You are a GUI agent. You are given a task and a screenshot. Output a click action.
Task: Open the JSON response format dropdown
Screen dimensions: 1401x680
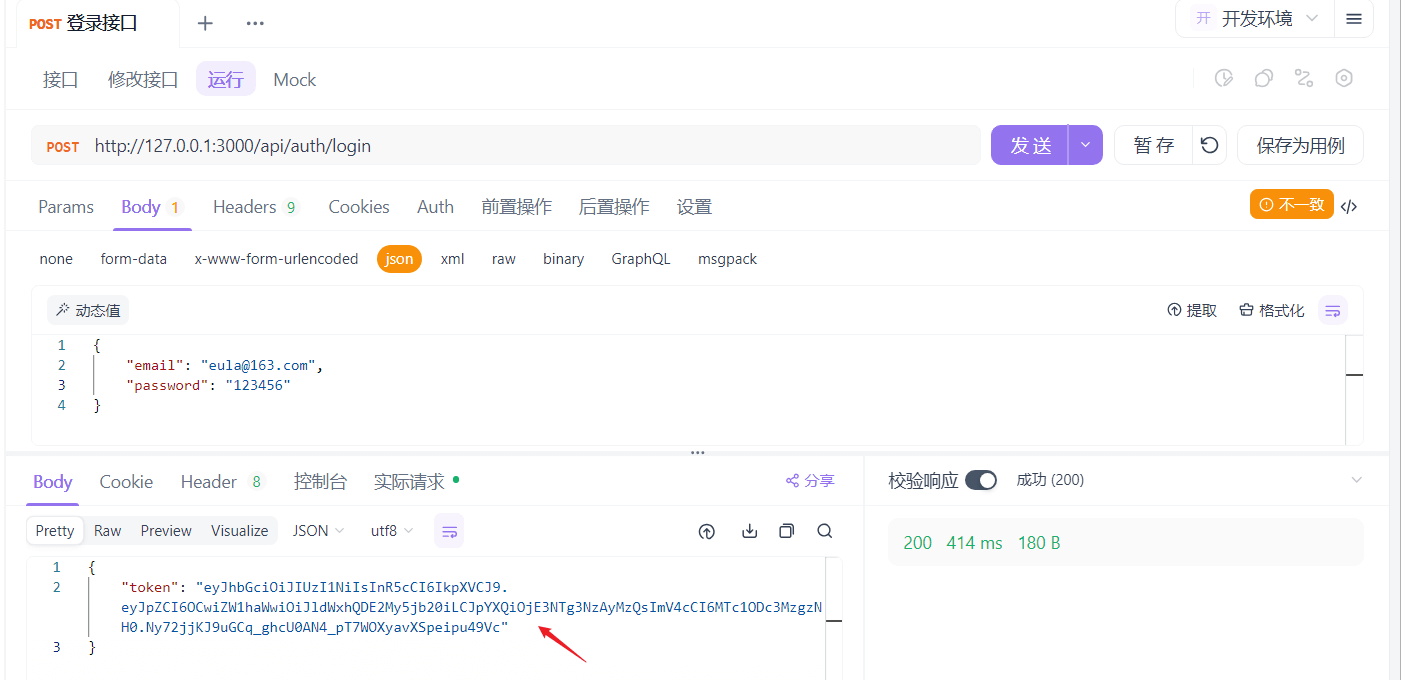pos(318,531)
